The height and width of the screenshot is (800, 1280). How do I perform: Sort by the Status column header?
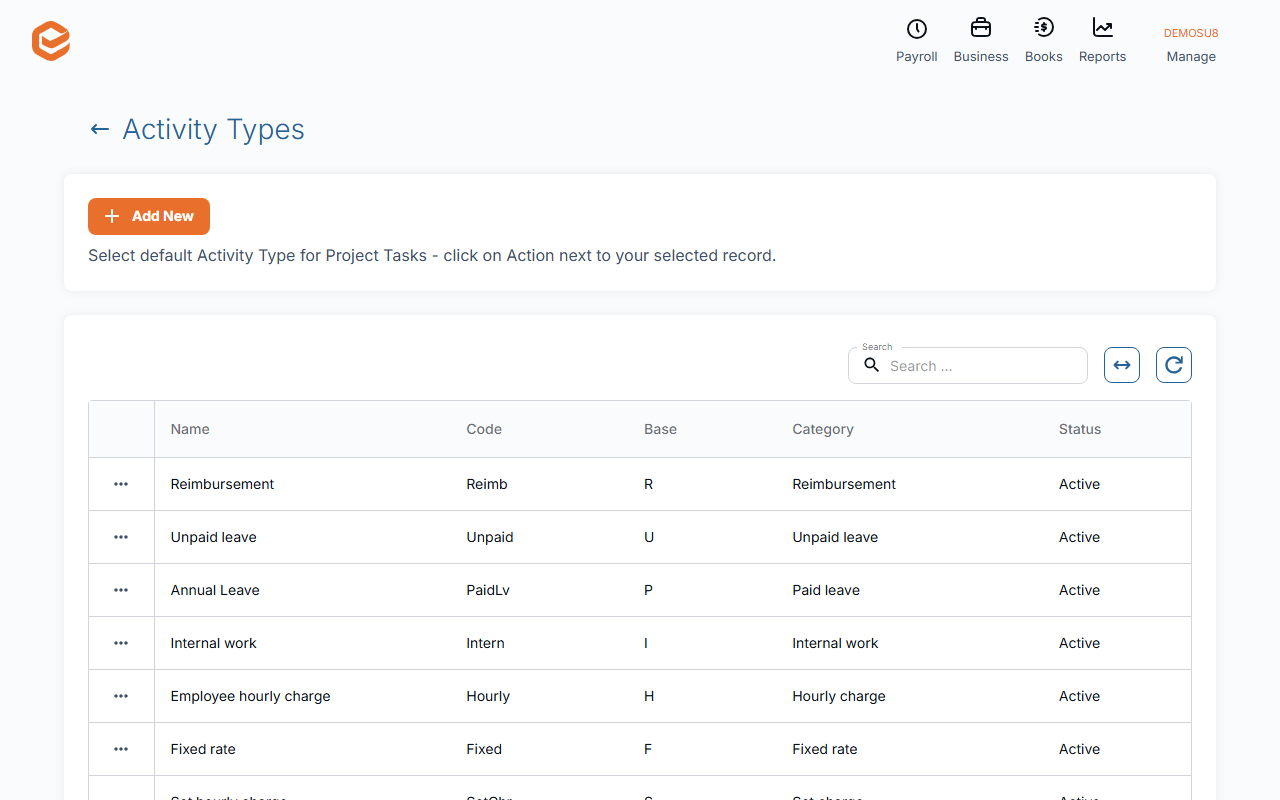(1080, 429)
